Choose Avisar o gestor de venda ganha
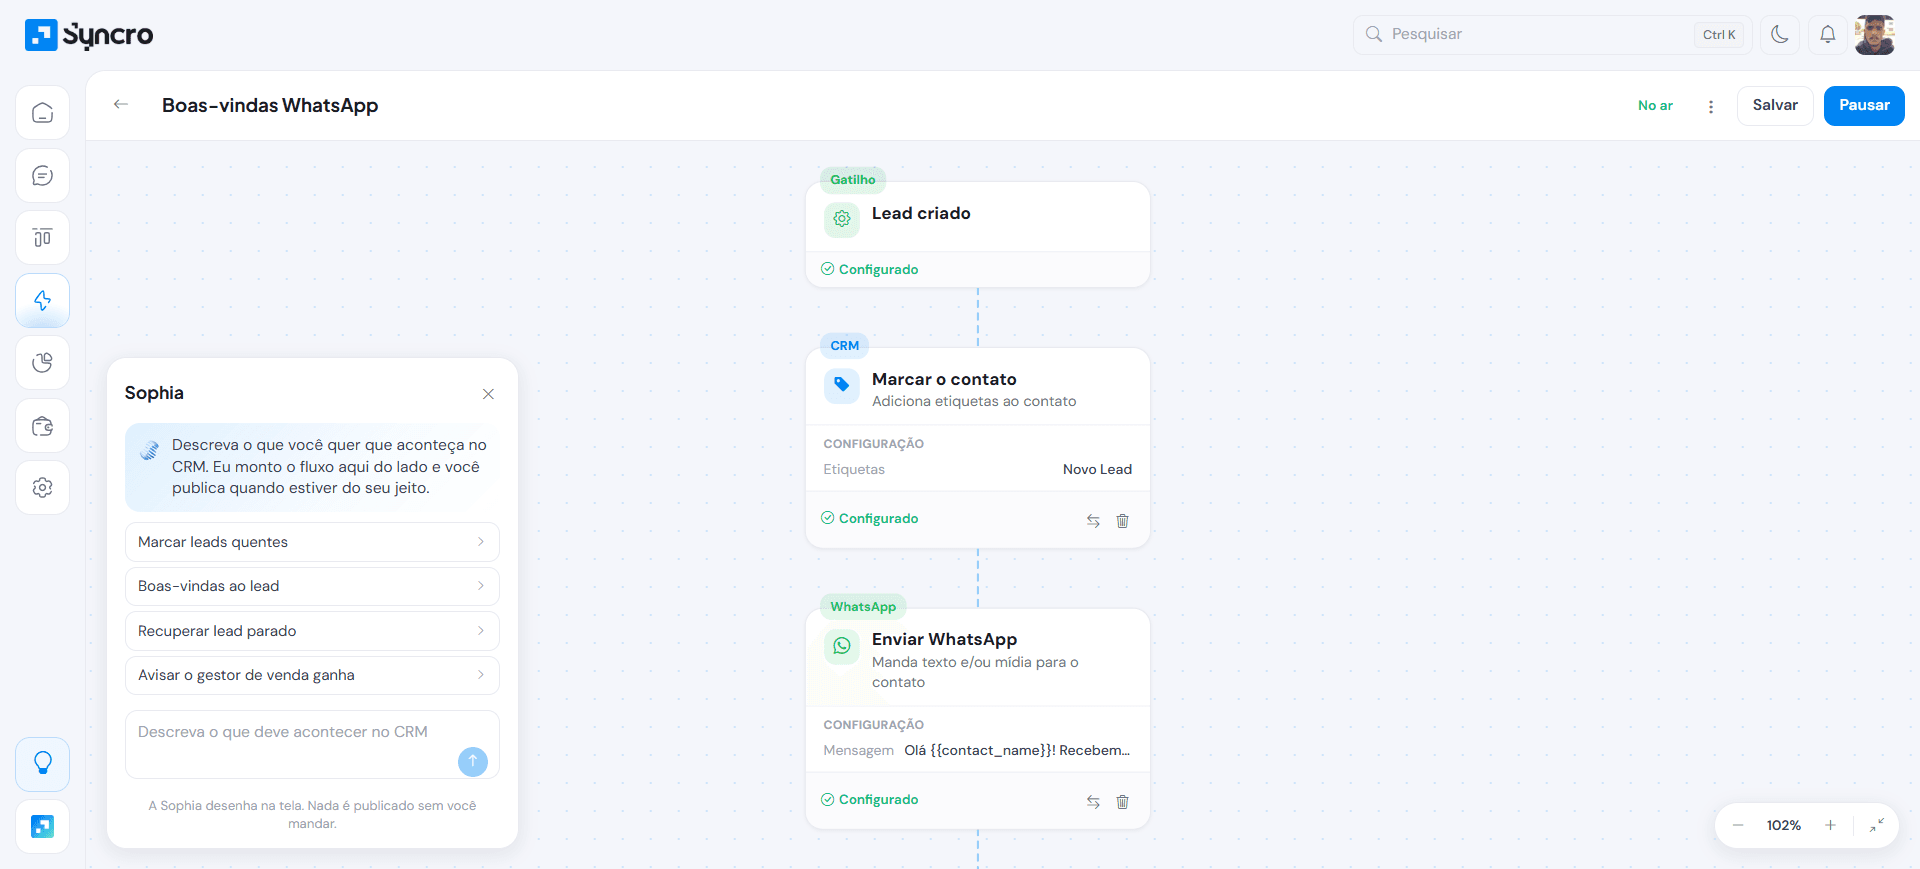The height and width of the screenshot is (869, 1920). tap(312, 675)
